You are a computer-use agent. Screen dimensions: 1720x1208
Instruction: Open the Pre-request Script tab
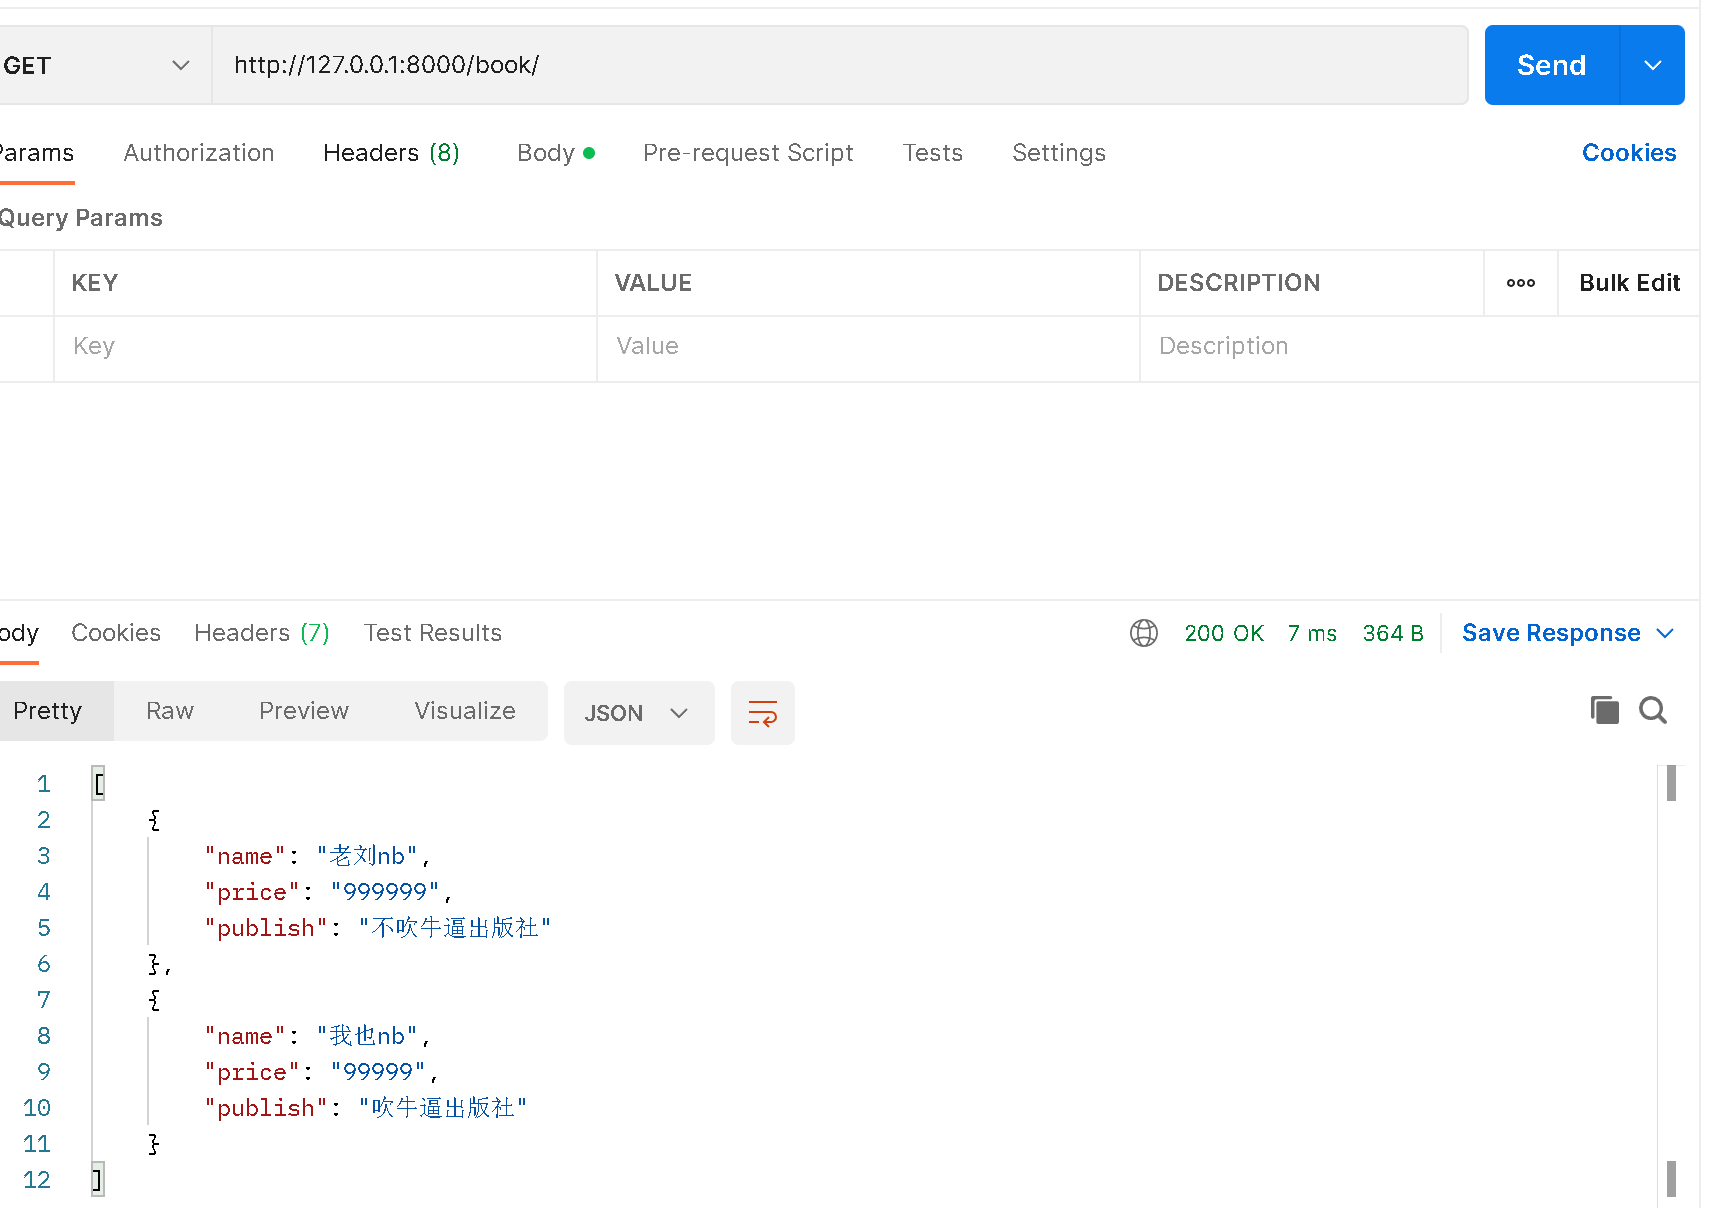[748, 153]
